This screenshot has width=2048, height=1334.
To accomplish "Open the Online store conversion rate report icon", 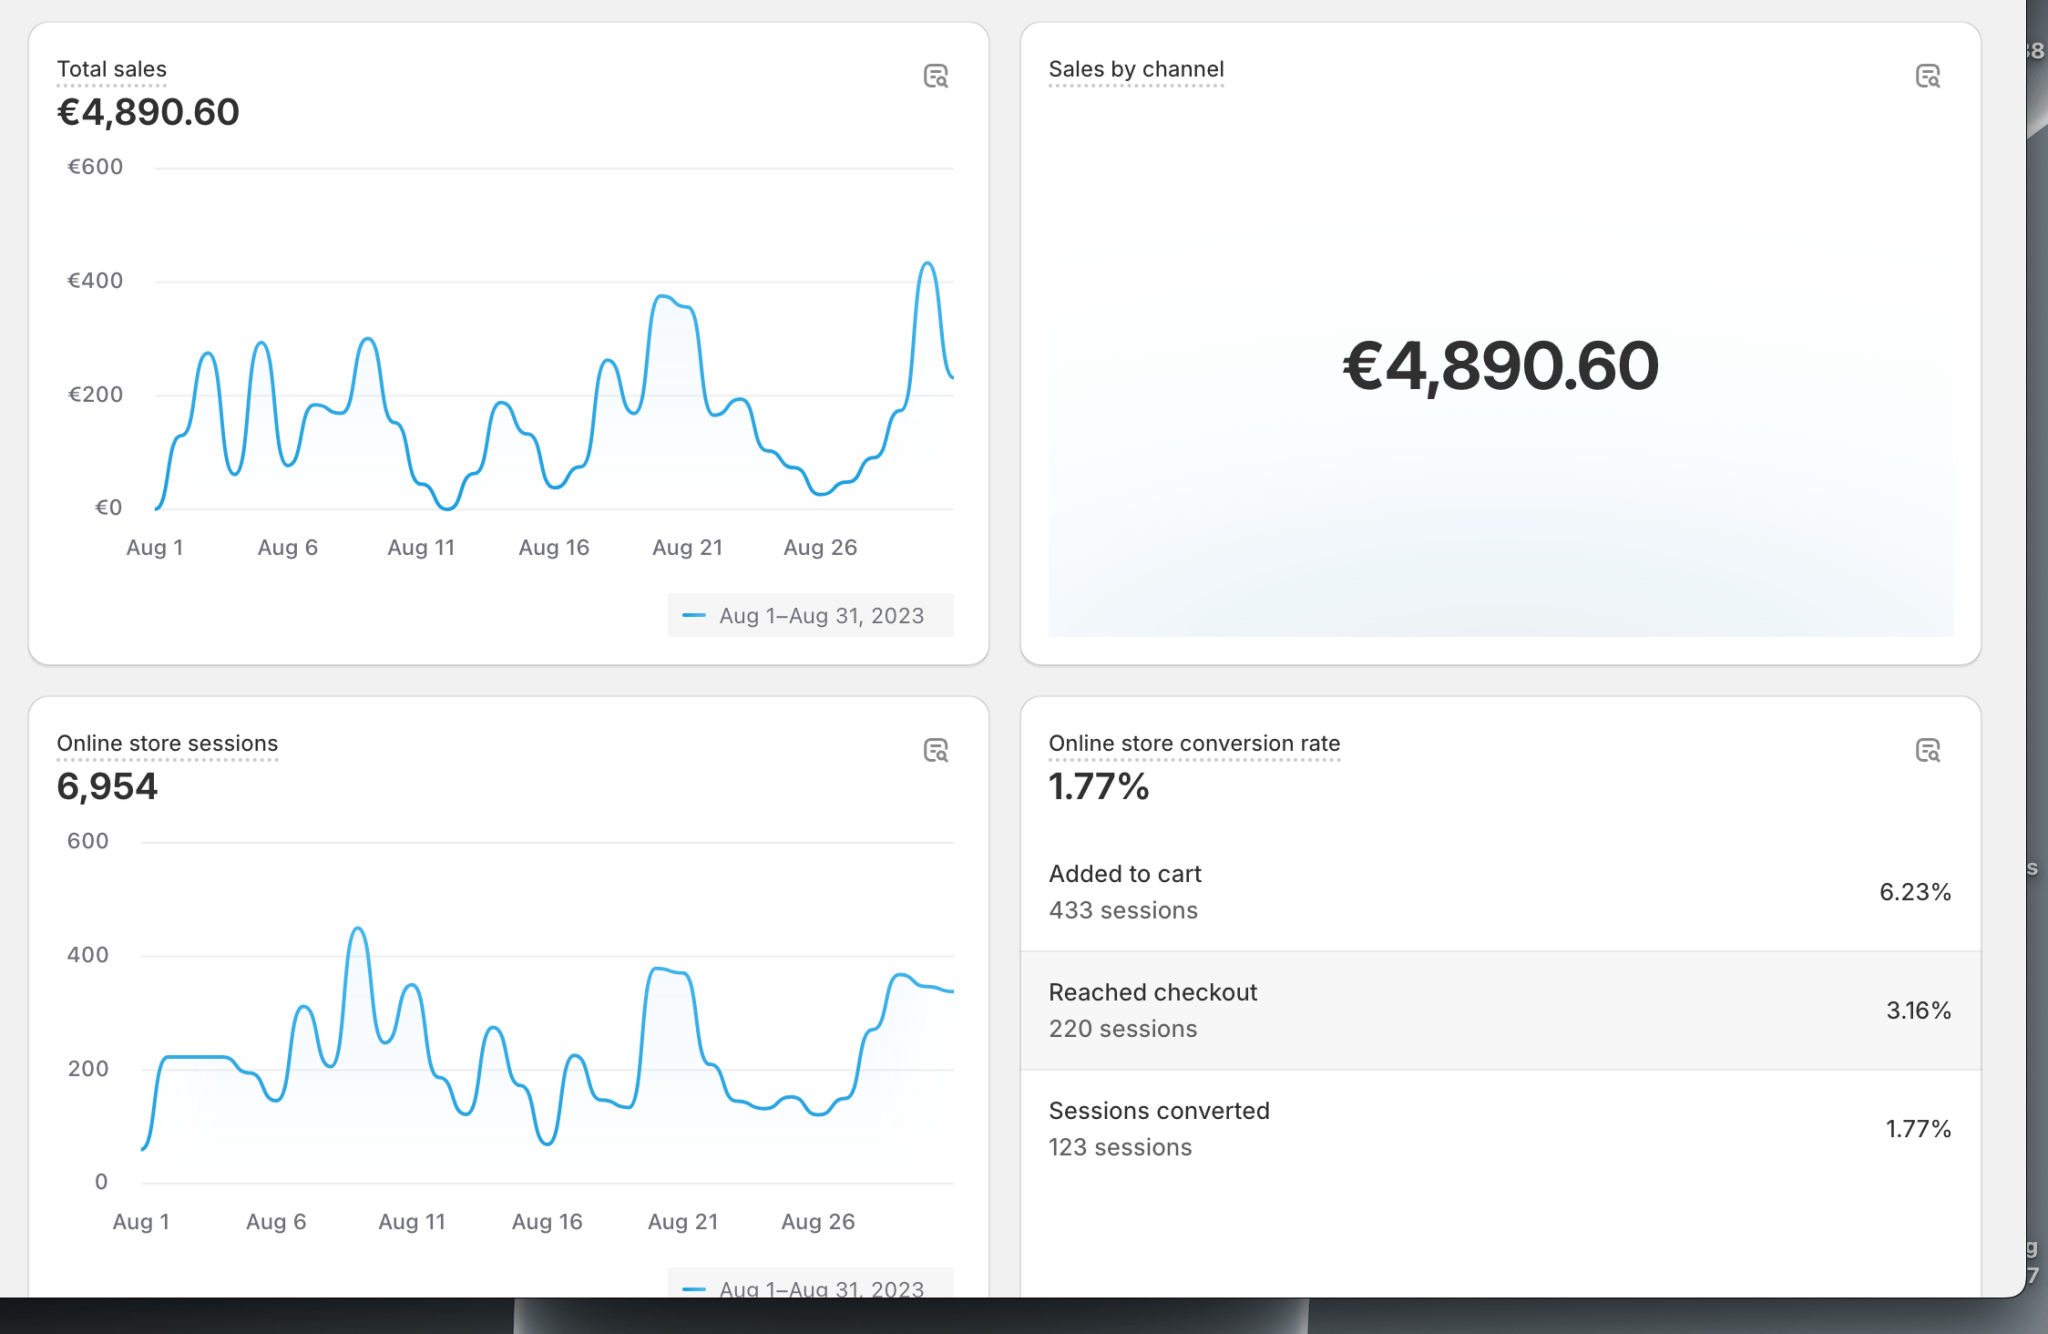I will point(1927,750).
